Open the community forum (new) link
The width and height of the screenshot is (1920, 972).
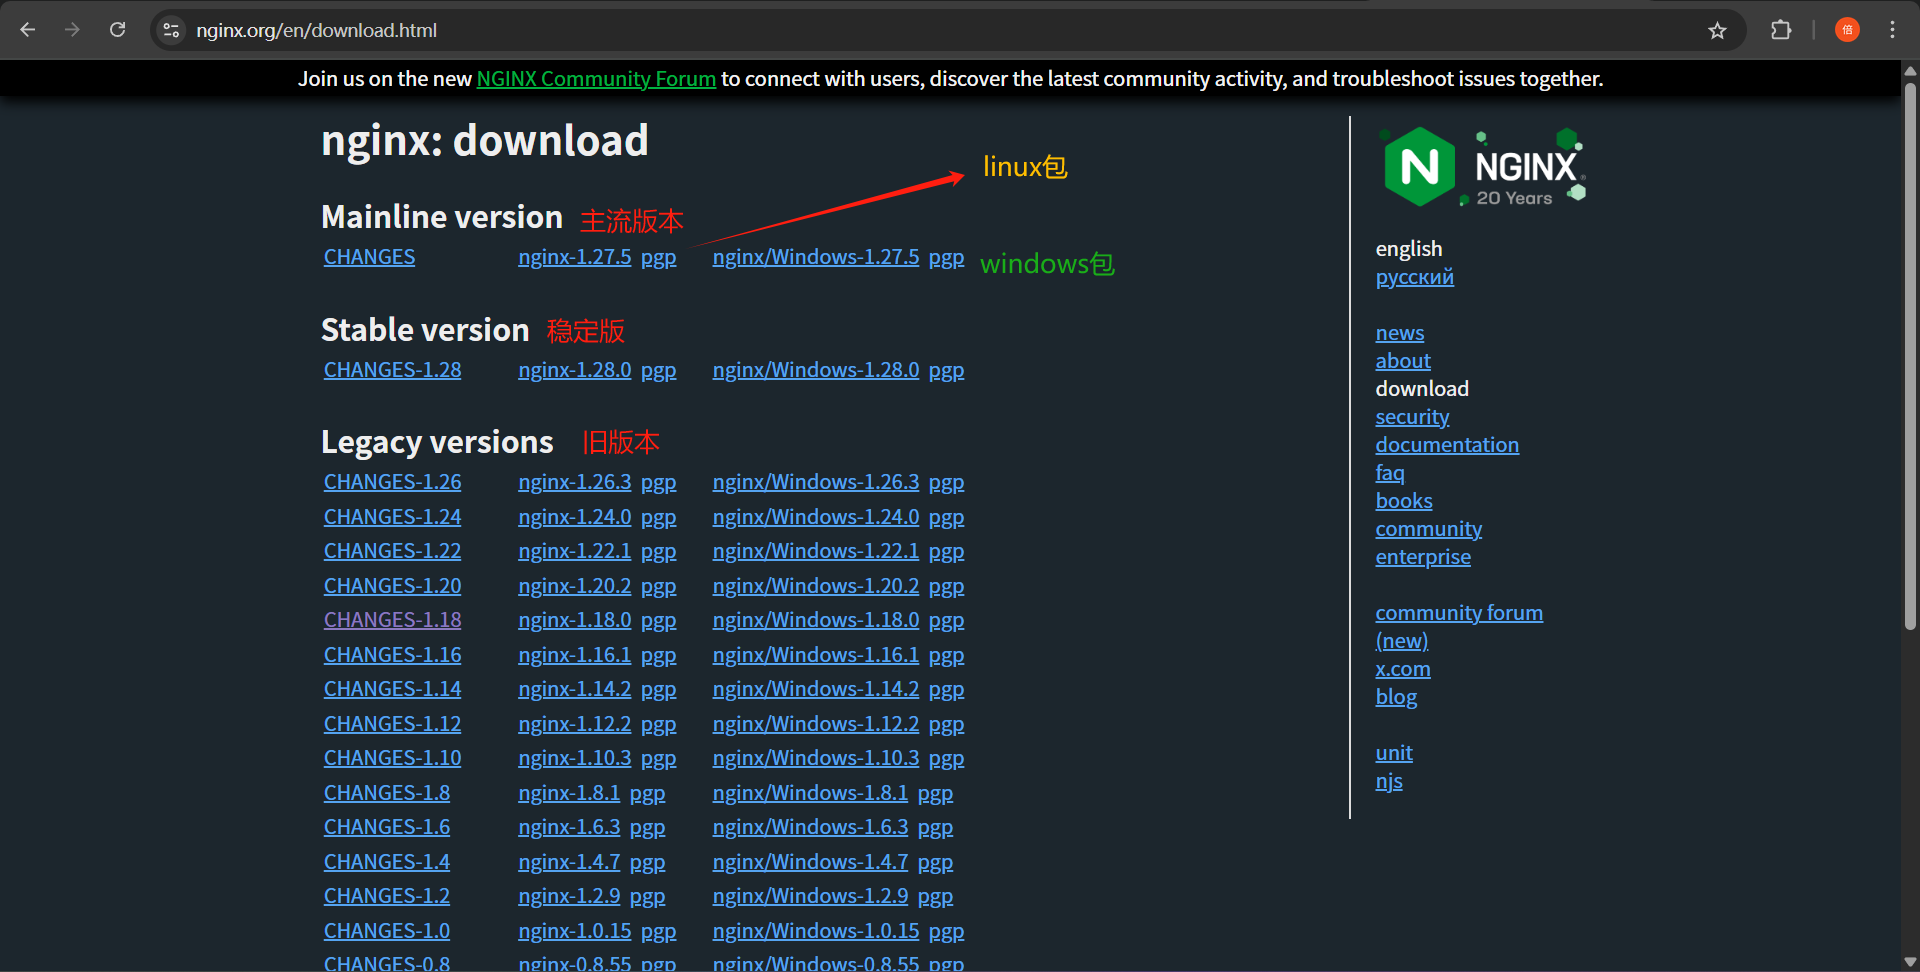(1459, 627)
